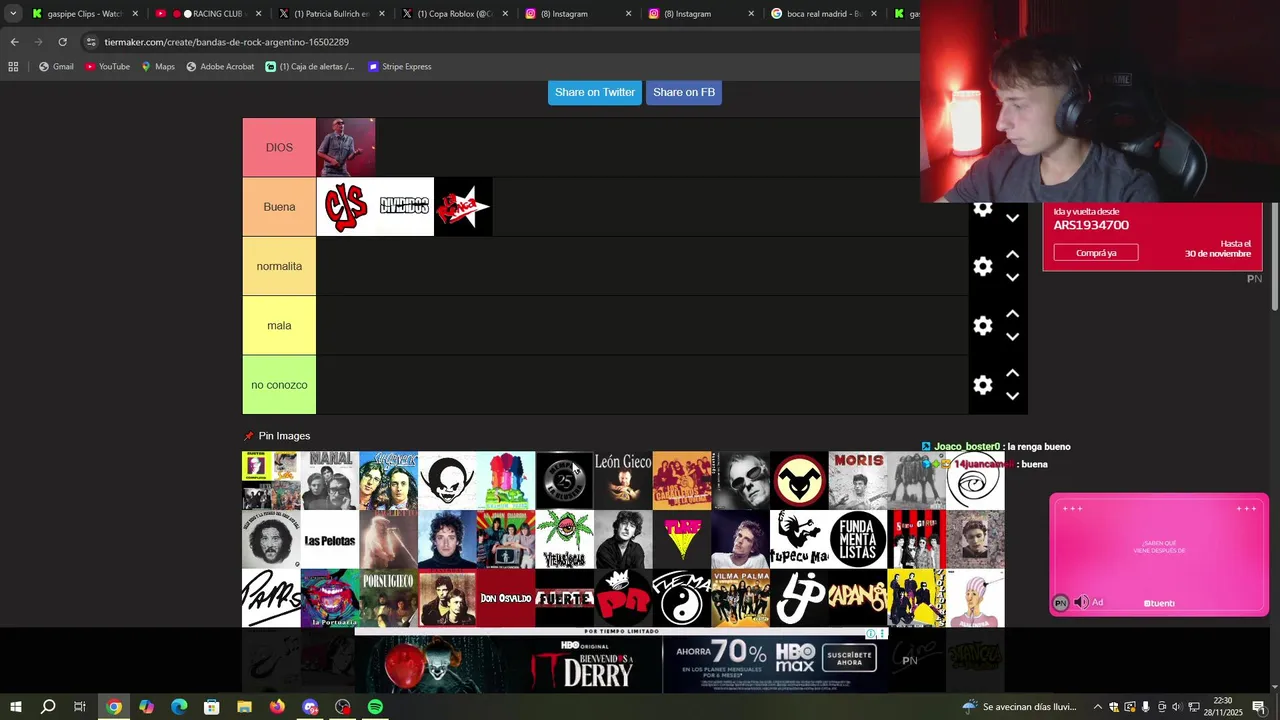Open Caja de alertas bookmark
This screenshot has height=720, width=1280.
click(x=310, y=67)
